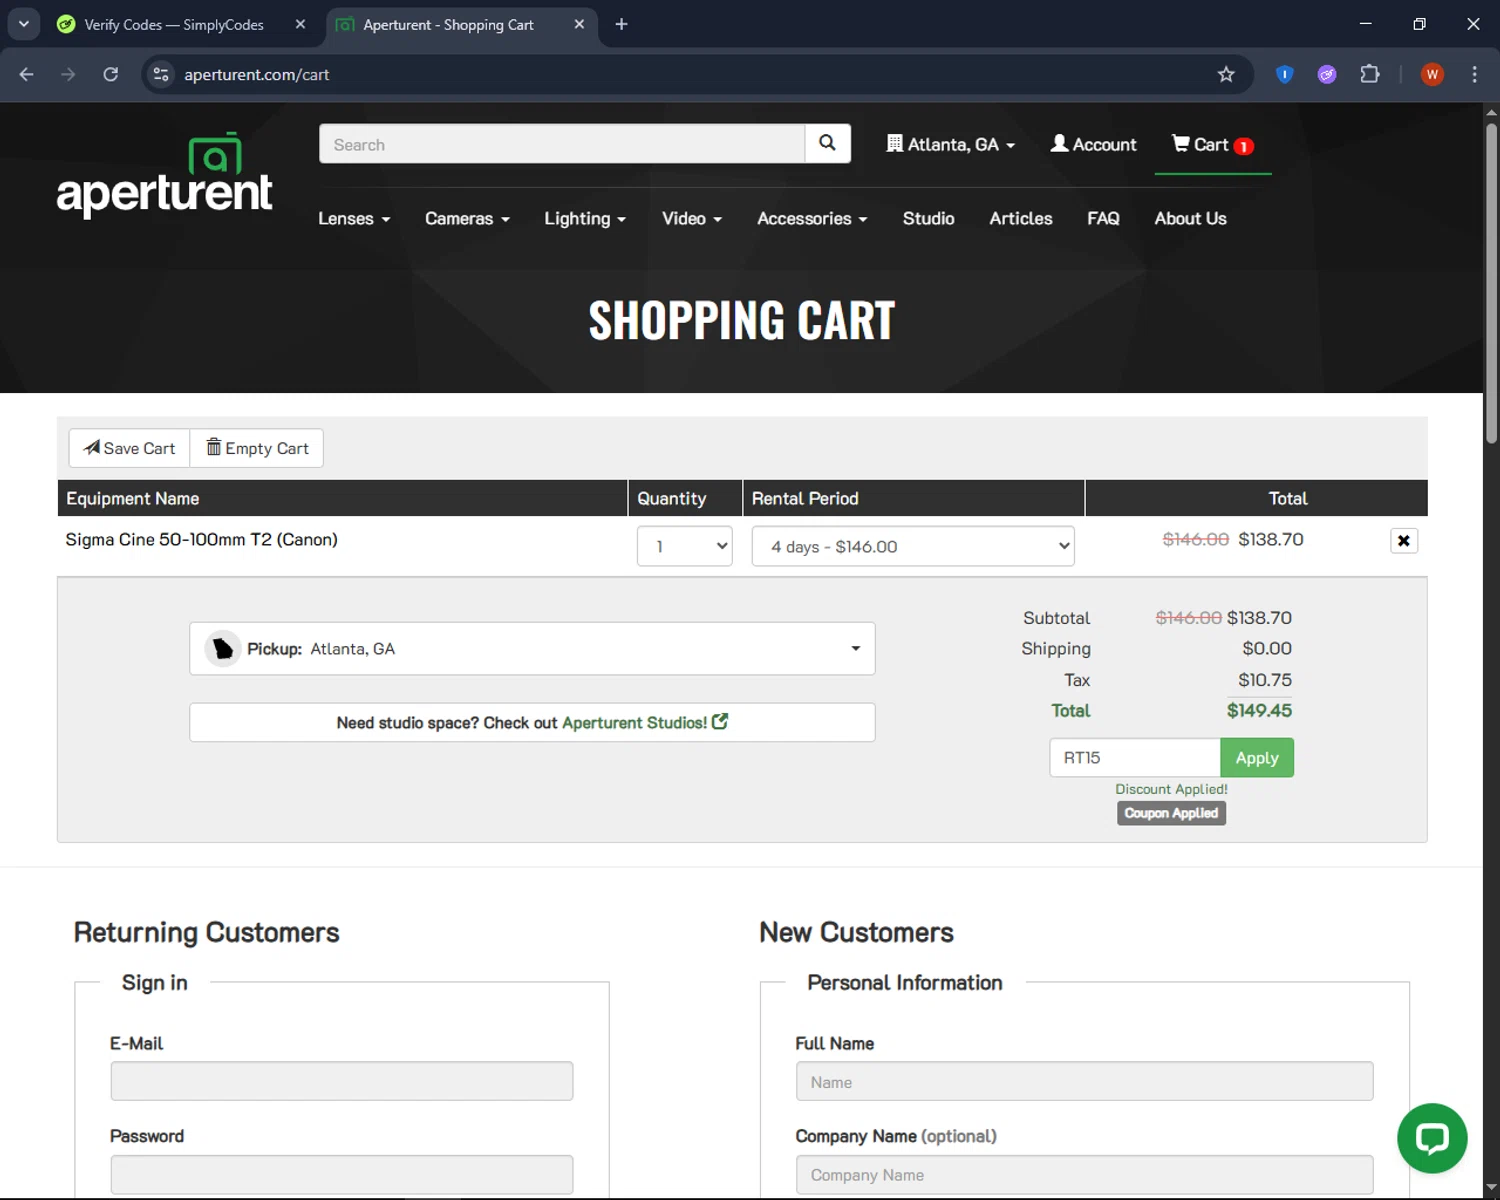Go back to previous page
Viewport: 1500px width, 1200px height.
pyautogui.click(x=27, y=74)
